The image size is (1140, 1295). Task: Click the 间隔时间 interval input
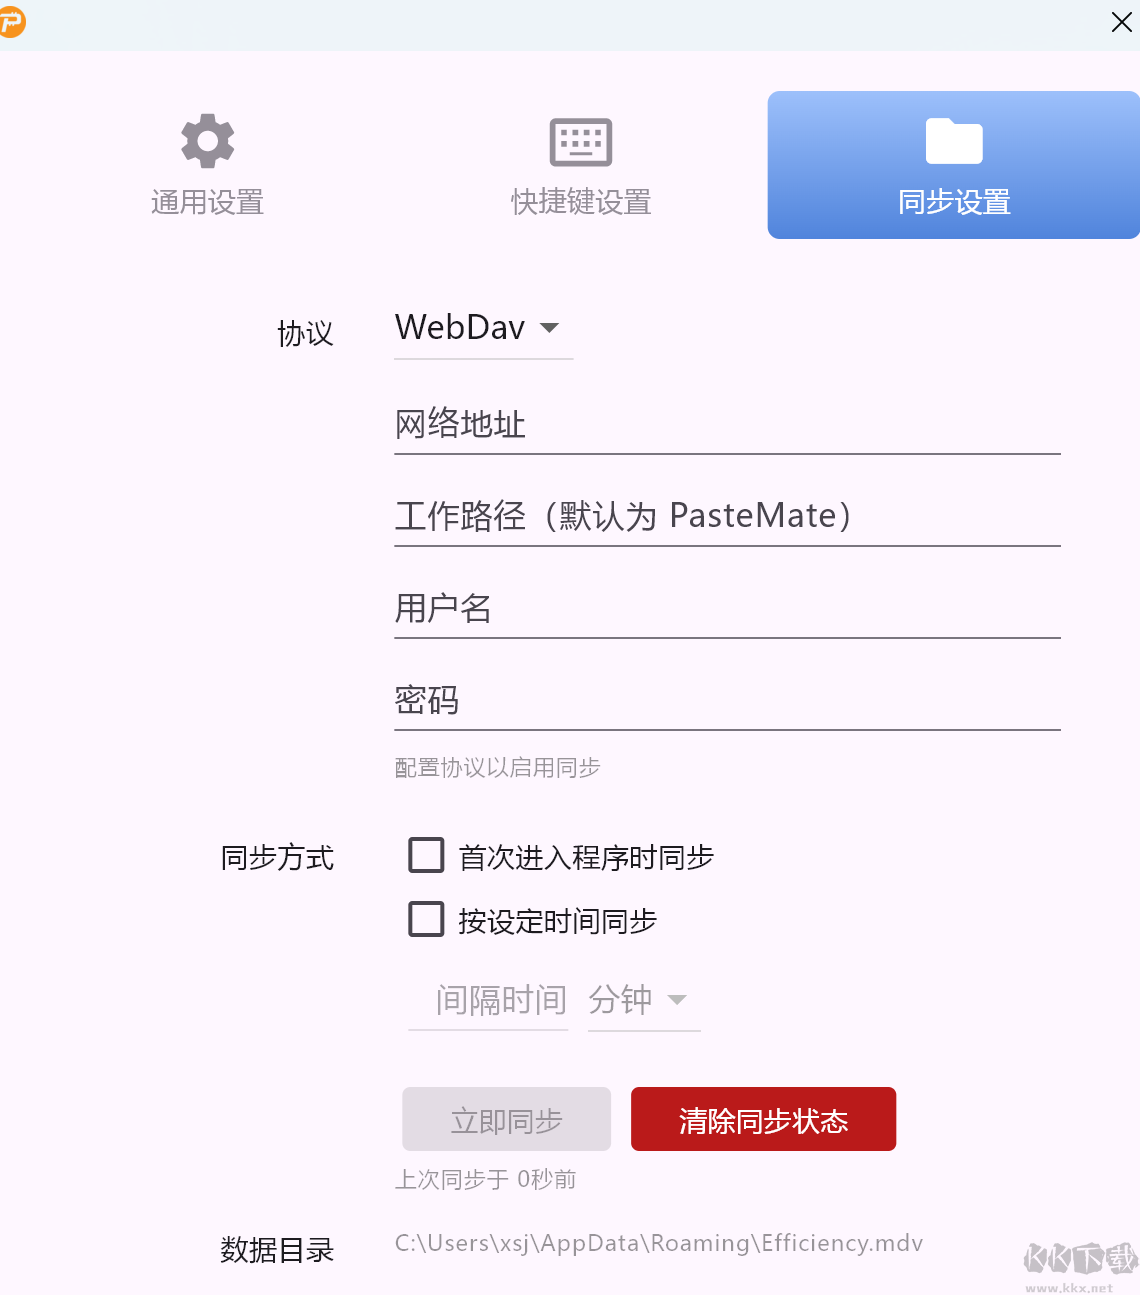pos(488,1000)
